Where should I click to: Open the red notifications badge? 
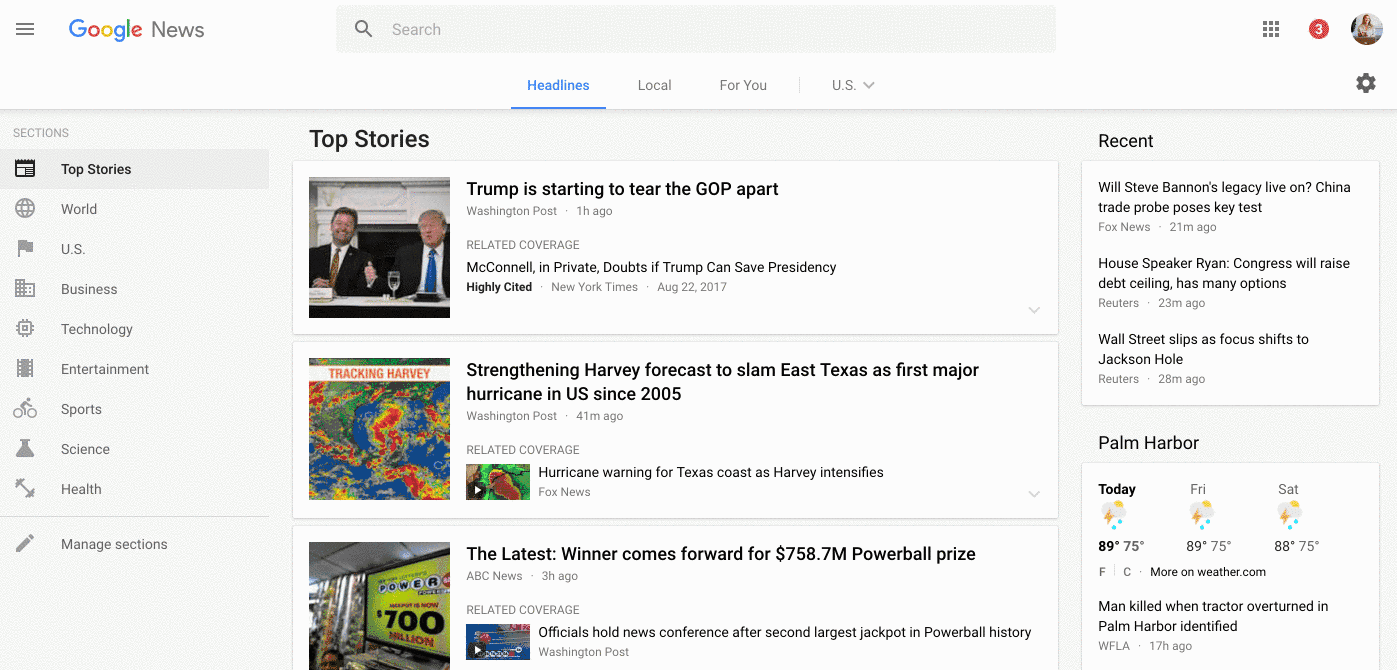click(1318, 30)
